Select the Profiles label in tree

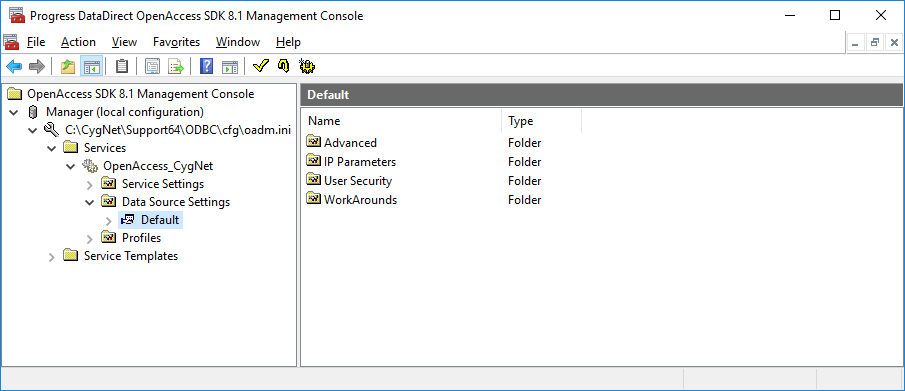[141, 237]
